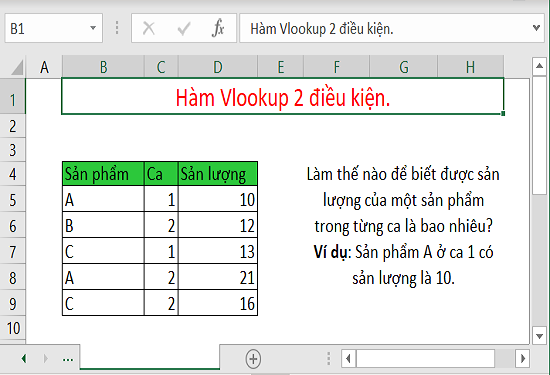
Task: Click the Sản lượng cell showing 12
Action: [x=218, y=225]
